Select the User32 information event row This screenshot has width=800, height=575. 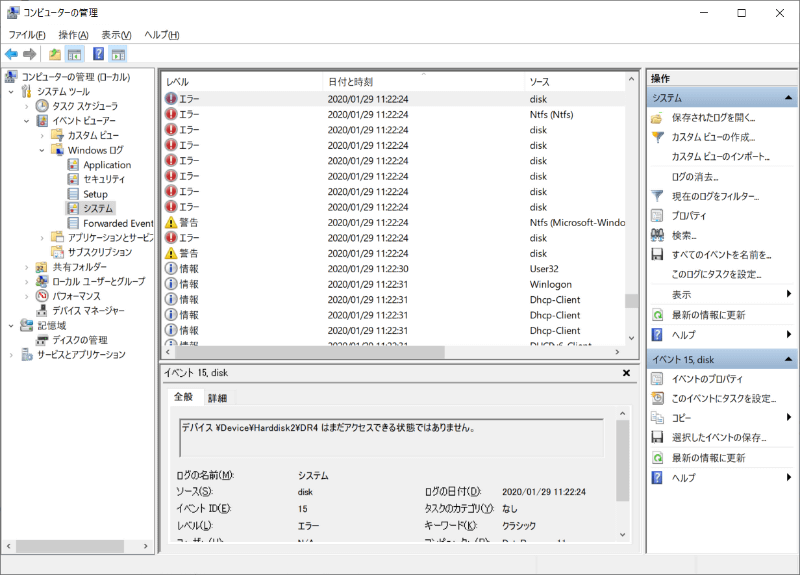pyautogui.click(x=393, y=269)
